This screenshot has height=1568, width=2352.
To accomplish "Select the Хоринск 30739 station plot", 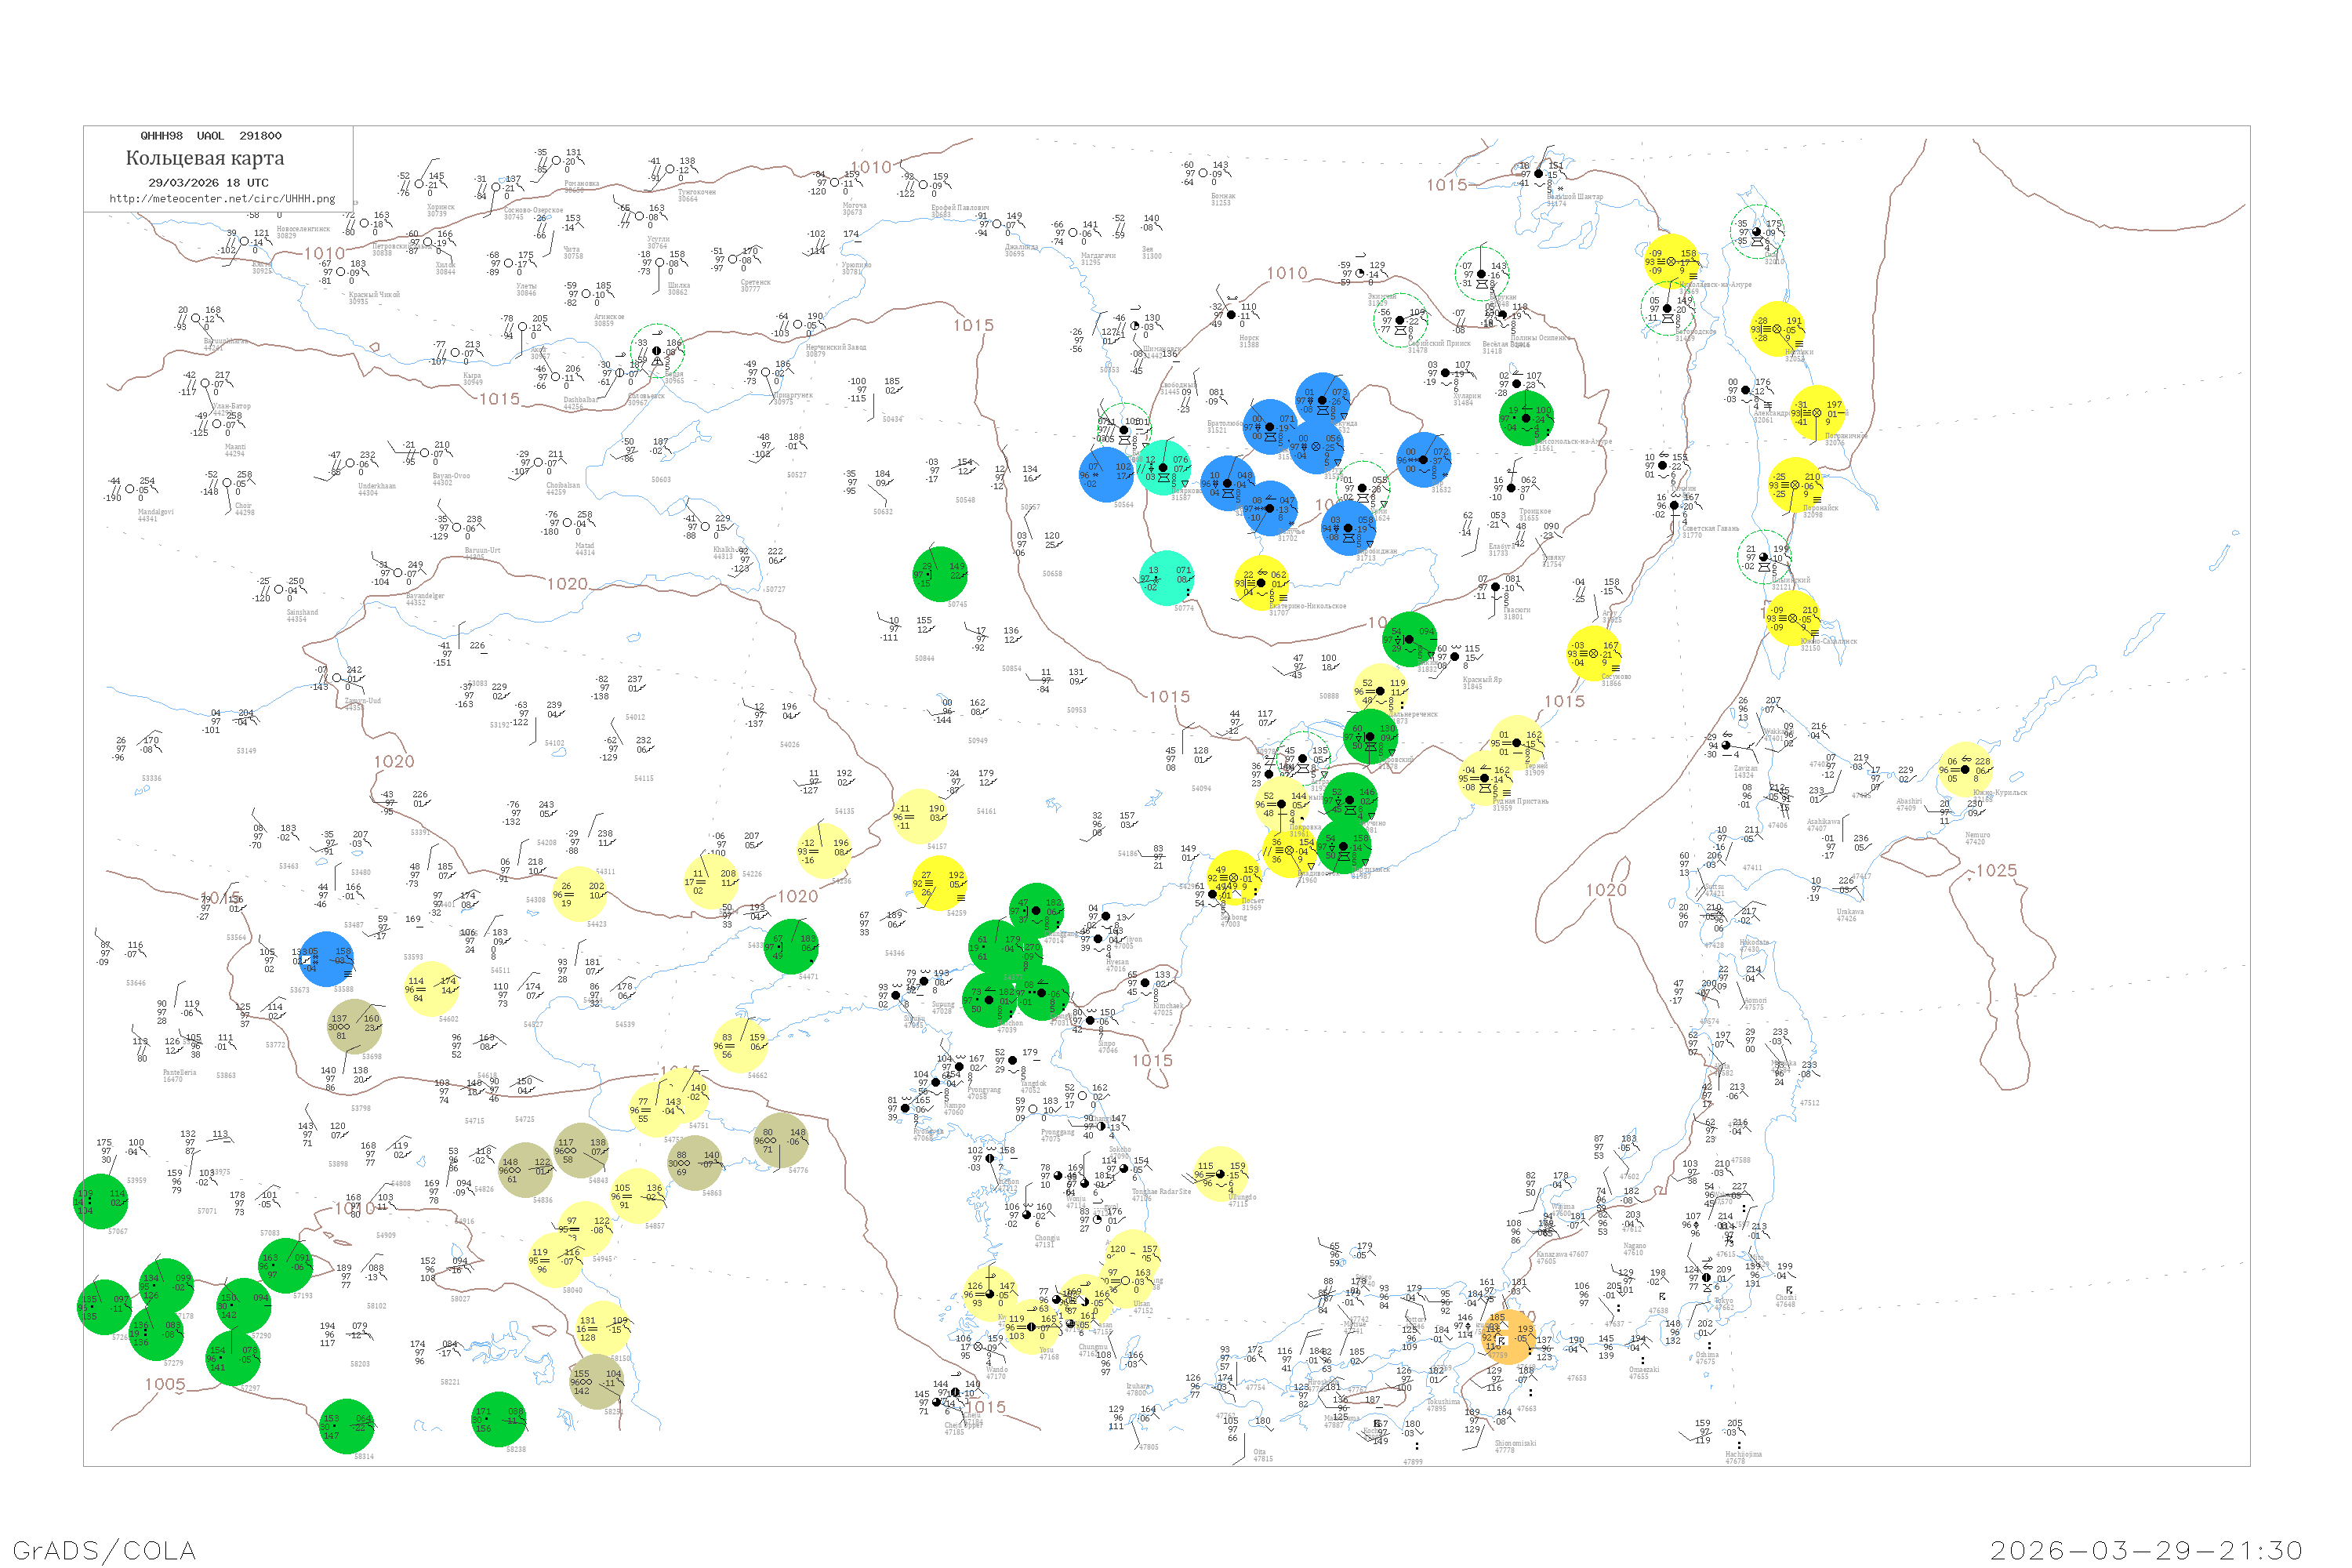I will (x=420, y=185).
